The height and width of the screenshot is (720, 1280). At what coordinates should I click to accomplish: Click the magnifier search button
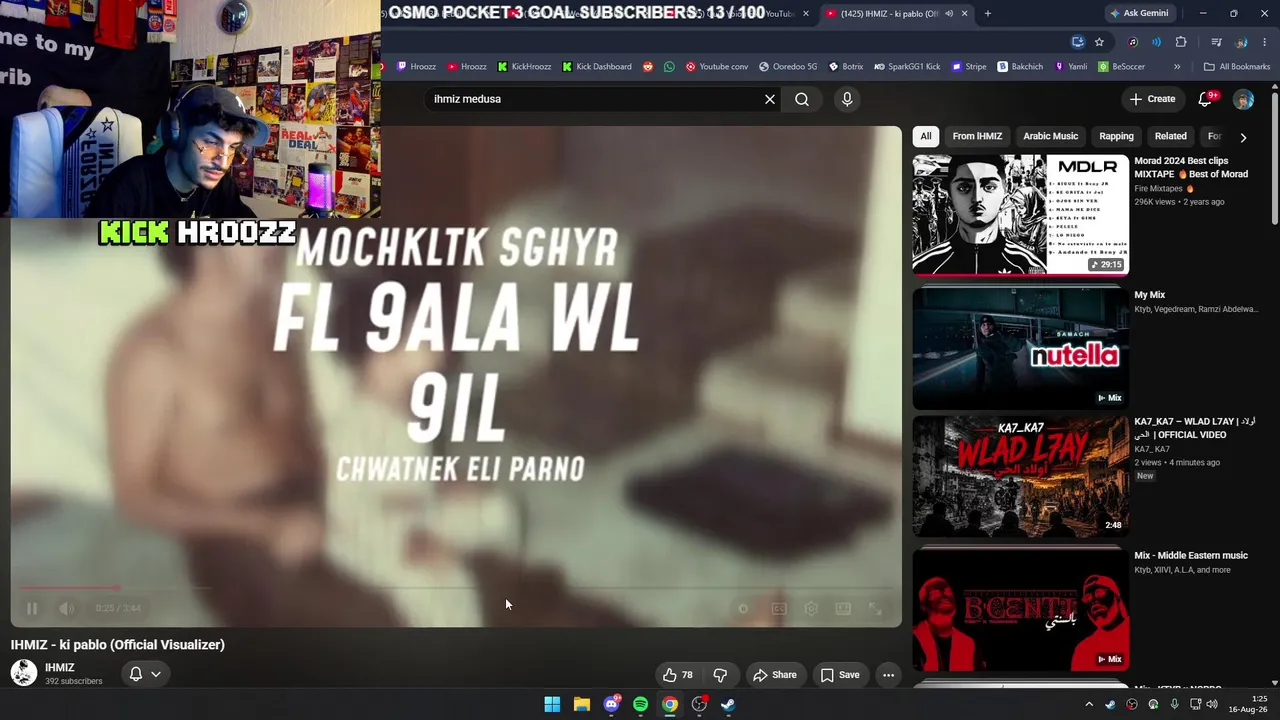pos(802,99)
